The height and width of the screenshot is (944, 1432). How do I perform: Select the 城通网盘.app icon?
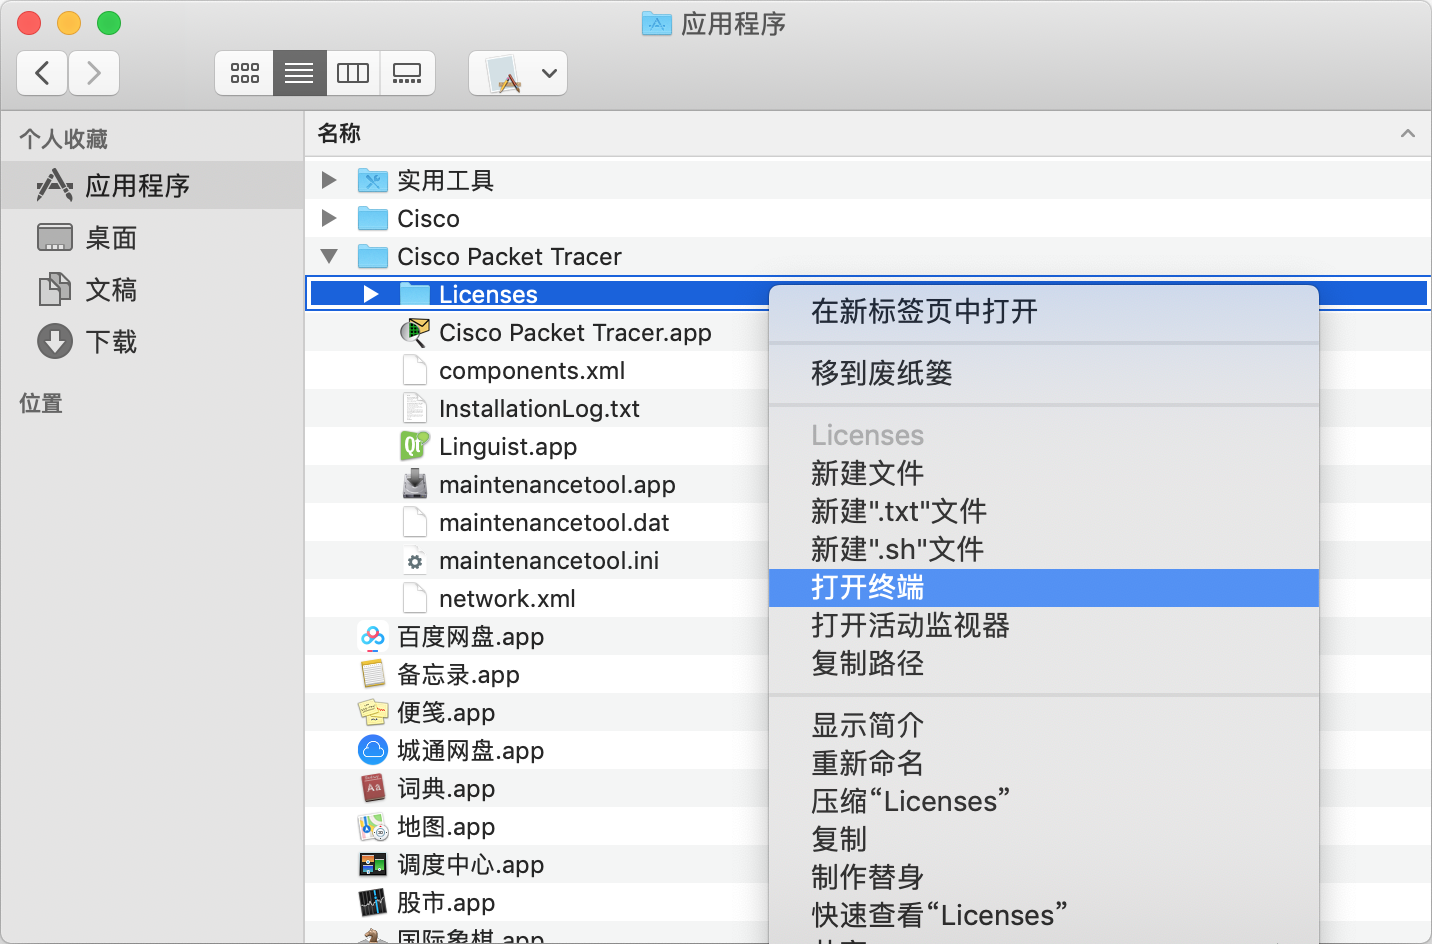[373, 750]
